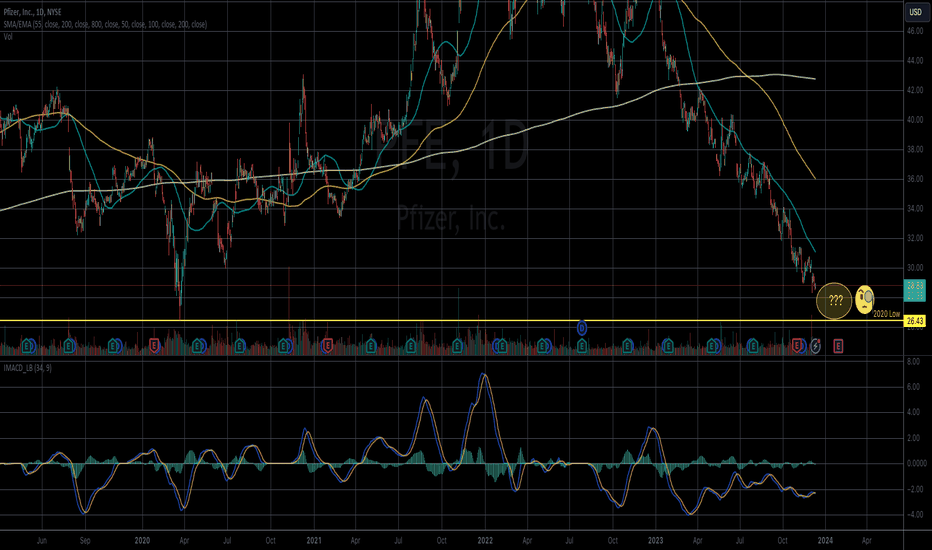The height and width of the screenshot is (550, 932).
Task: Click the 2022 label on time axis
Action: (485, 540)
